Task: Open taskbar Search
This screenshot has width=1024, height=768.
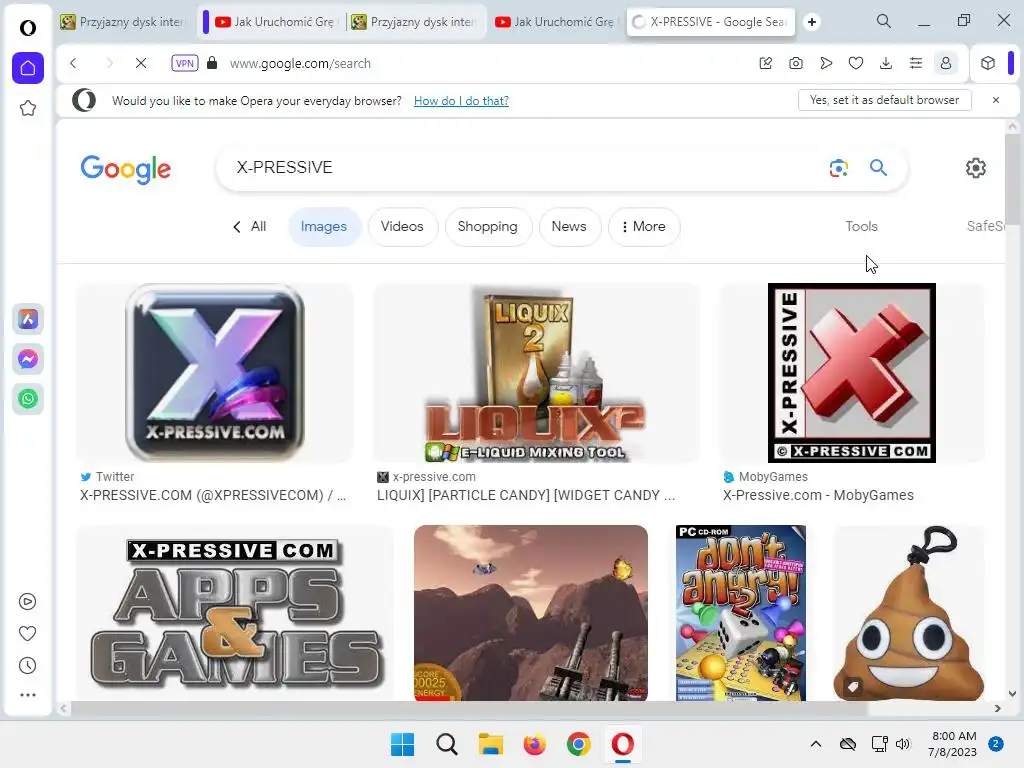Action: click(447, 744)
